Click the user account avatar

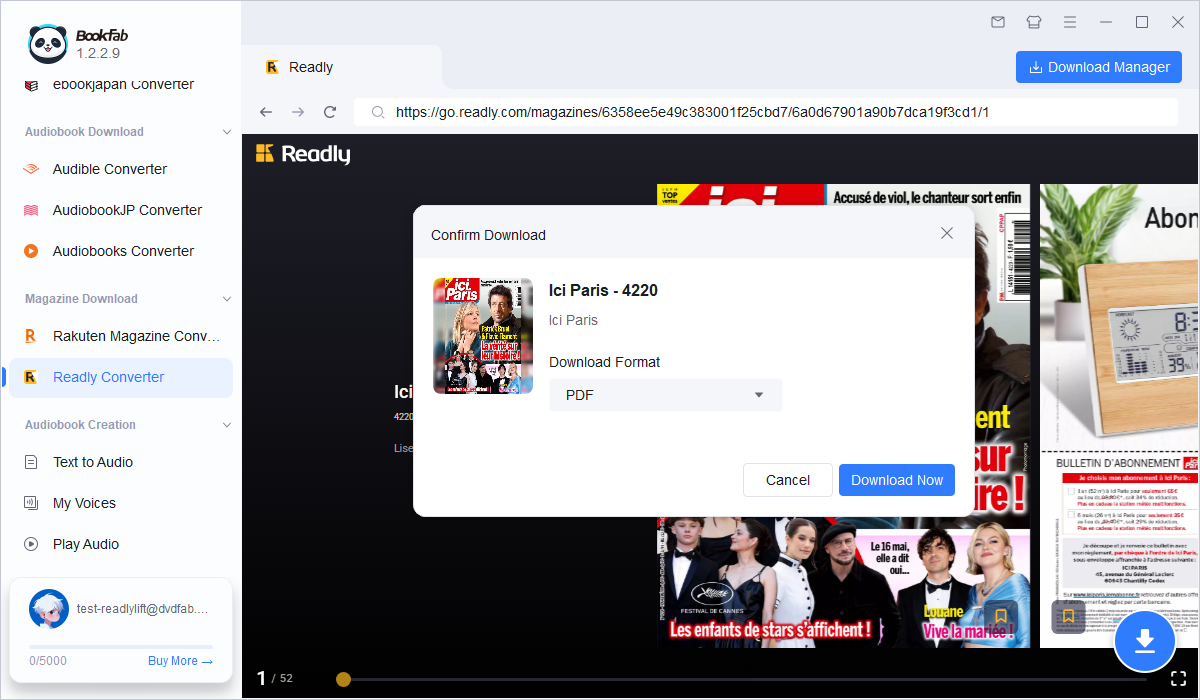pos(49,608)
